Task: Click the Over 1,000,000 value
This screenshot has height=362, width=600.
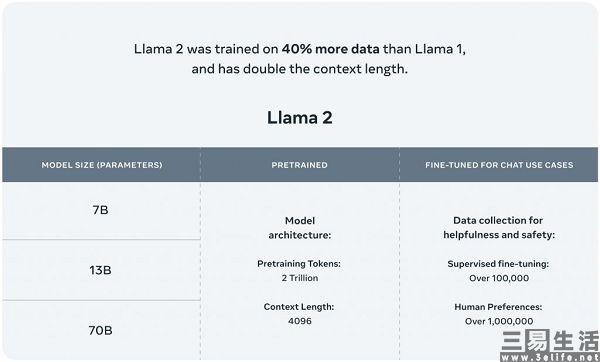Action: [499, 321]
